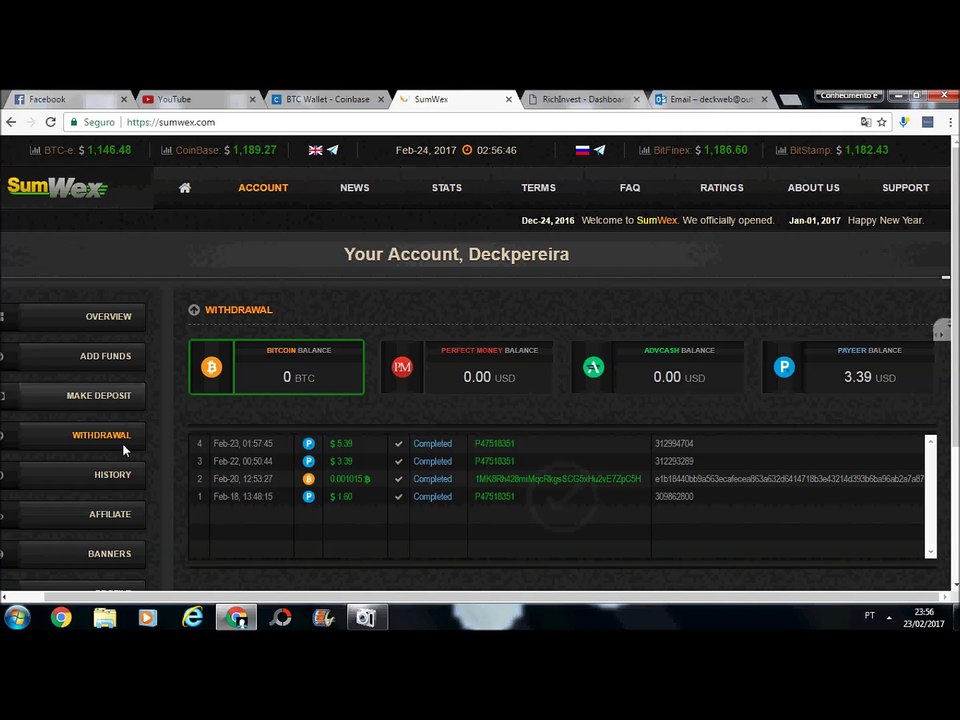Open camera app in taskbar

tap(367, 617)
